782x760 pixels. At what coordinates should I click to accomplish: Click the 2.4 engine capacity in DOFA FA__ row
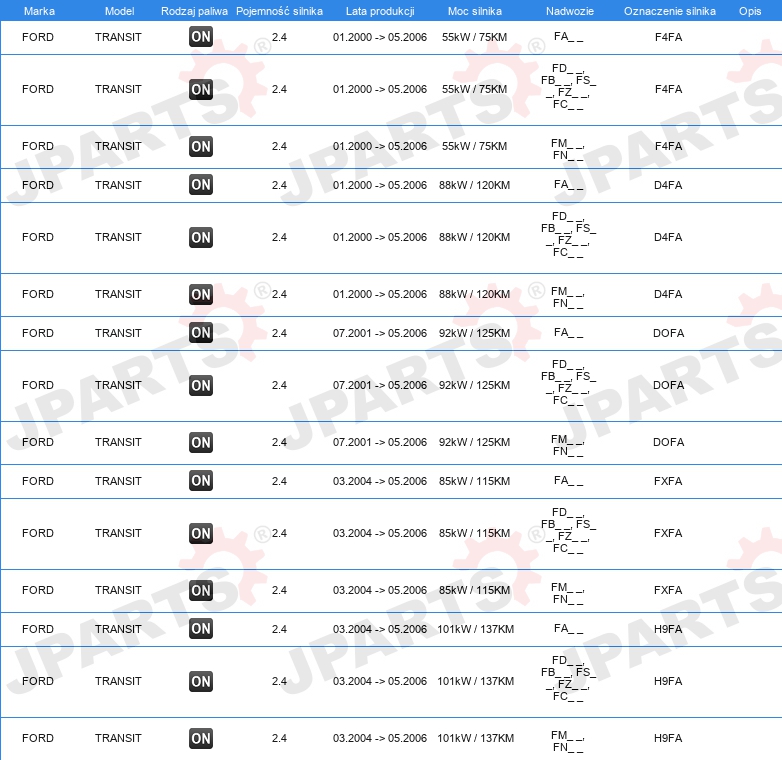click(279, 333)
